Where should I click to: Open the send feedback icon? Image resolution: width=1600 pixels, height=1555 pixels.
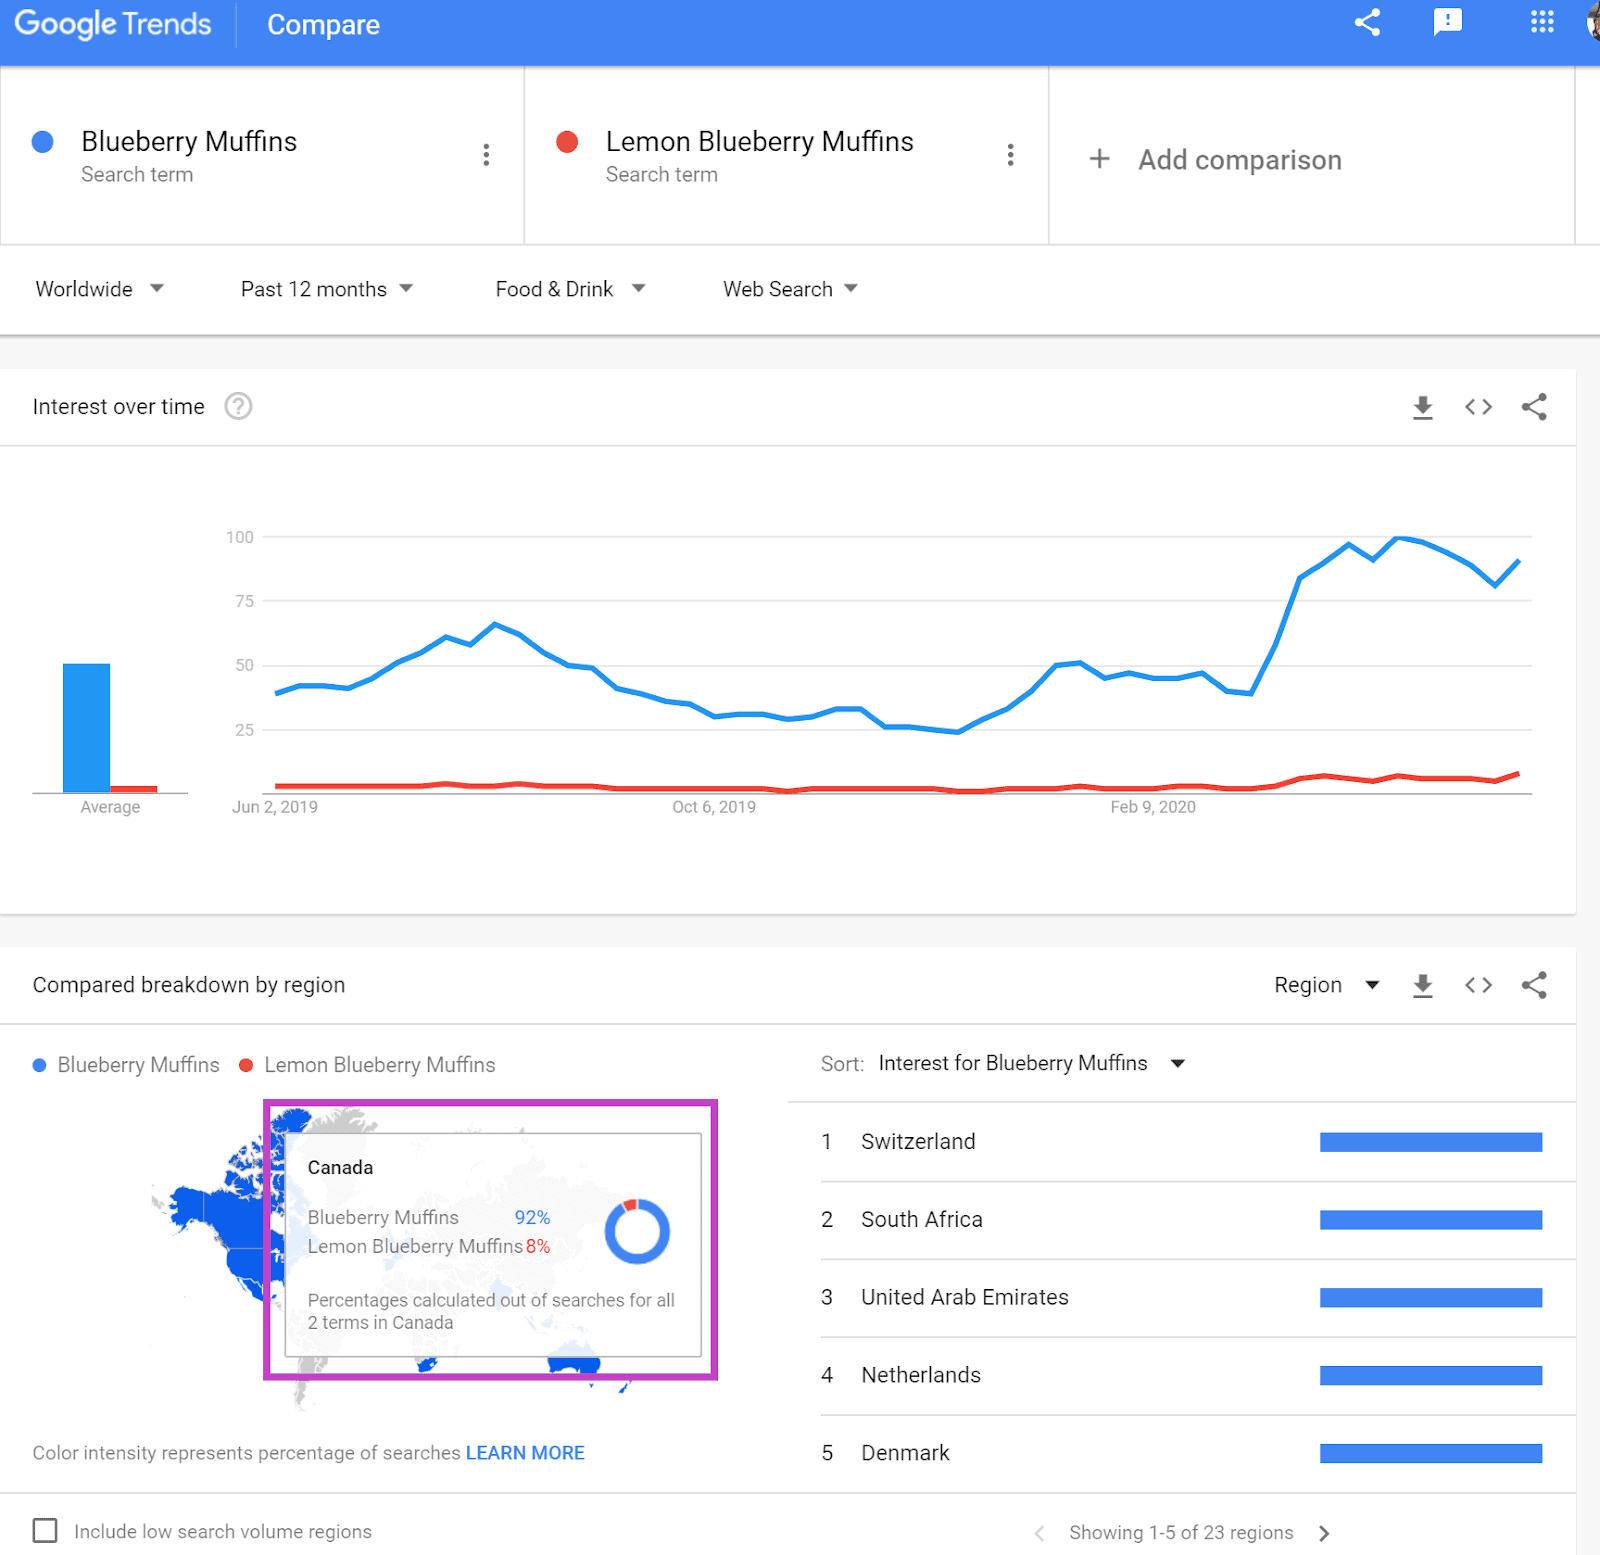click(x=1449, y=22)
